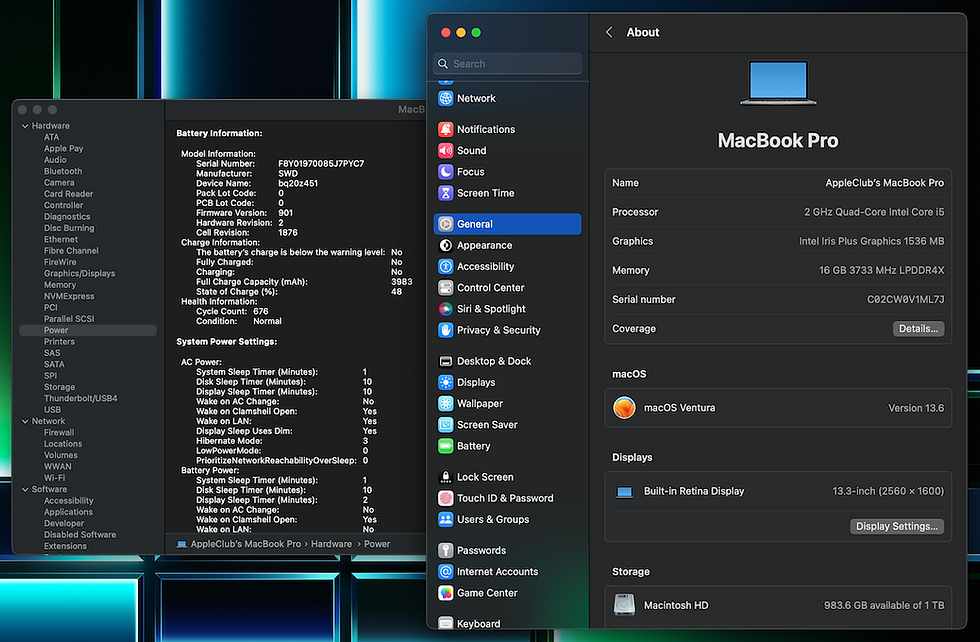Open Touch ID & Password settings

(x=507, y=498)
